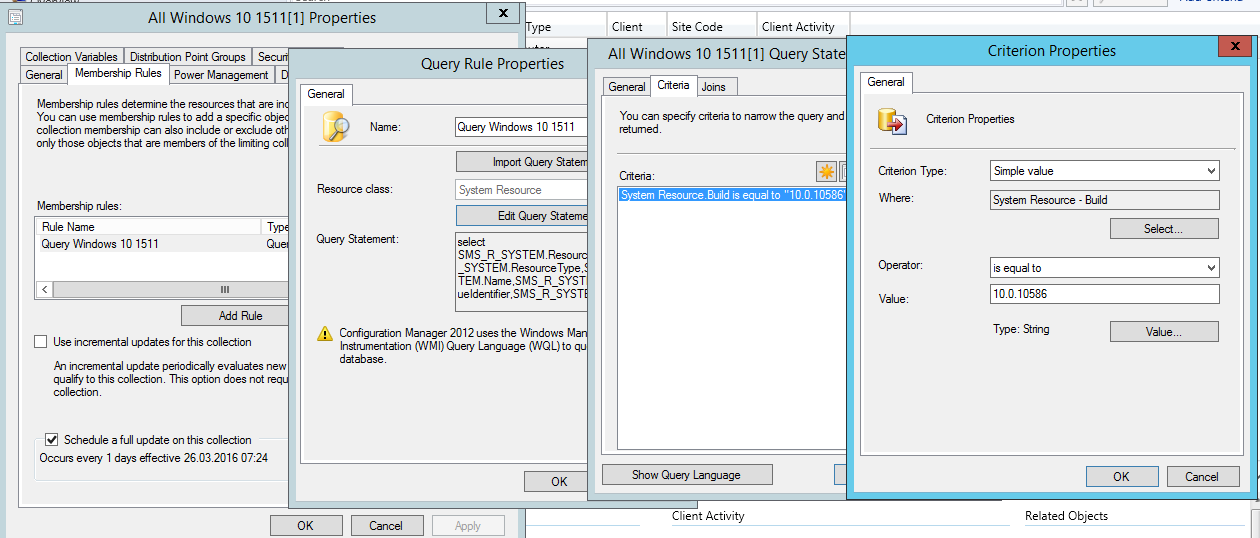Click Cancel in collection Properties window
1260x538 pixels.
tap(386, 525)
